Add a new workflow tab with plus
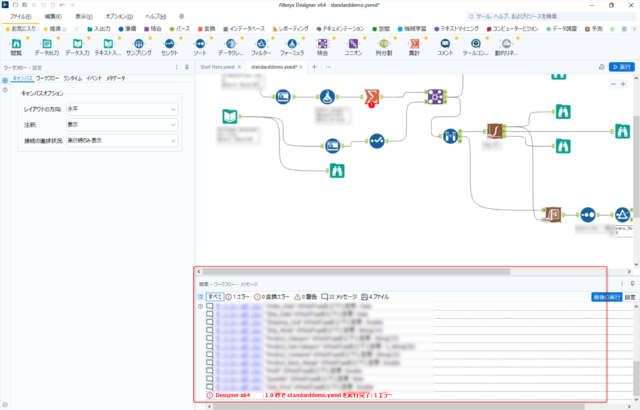 click(x=314, y=67)
